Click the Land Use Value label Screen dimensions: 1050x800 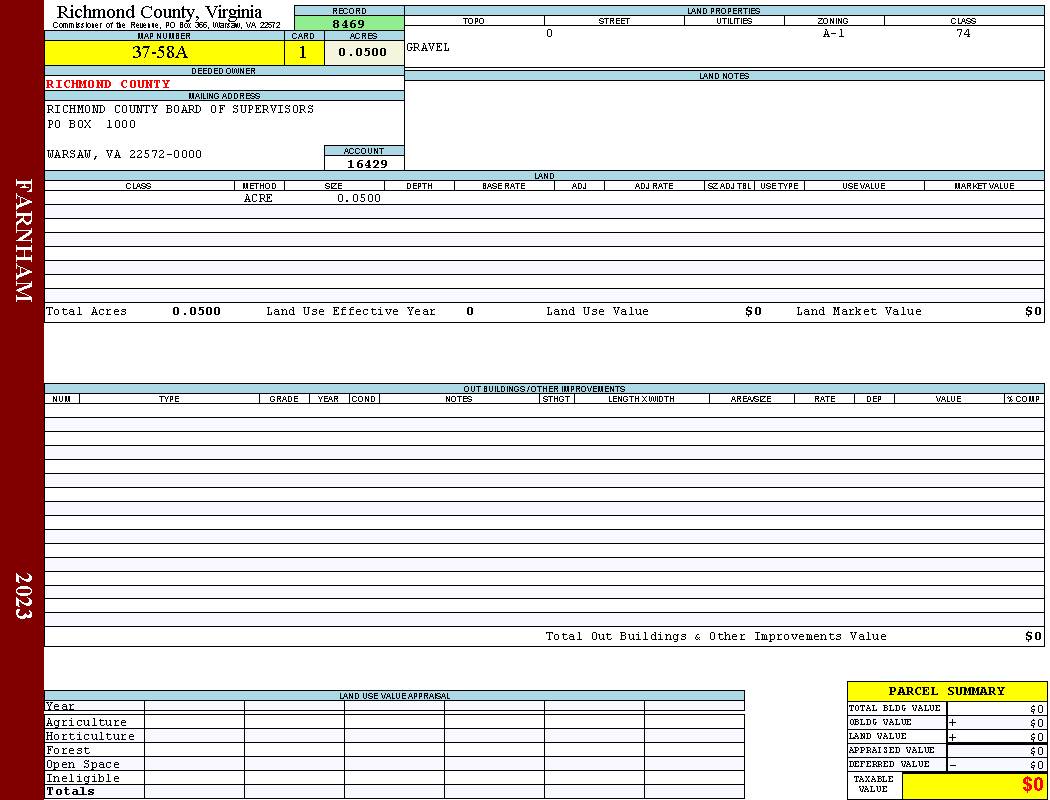(597, 311)
